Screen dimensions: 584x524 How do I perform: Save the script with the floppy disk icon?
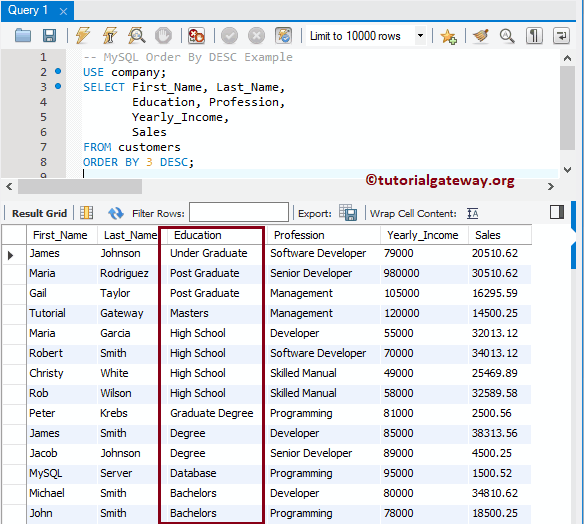coord(50,36)
